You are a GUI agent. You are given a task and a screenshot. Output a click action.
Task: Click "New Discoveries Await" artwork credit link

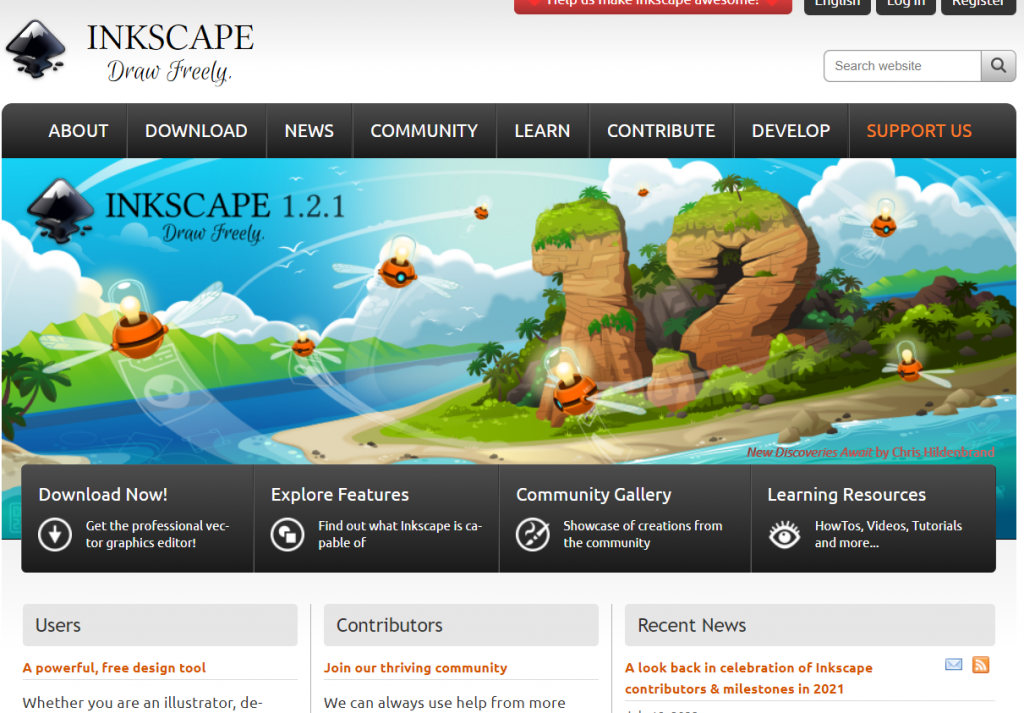pos(809,452)
